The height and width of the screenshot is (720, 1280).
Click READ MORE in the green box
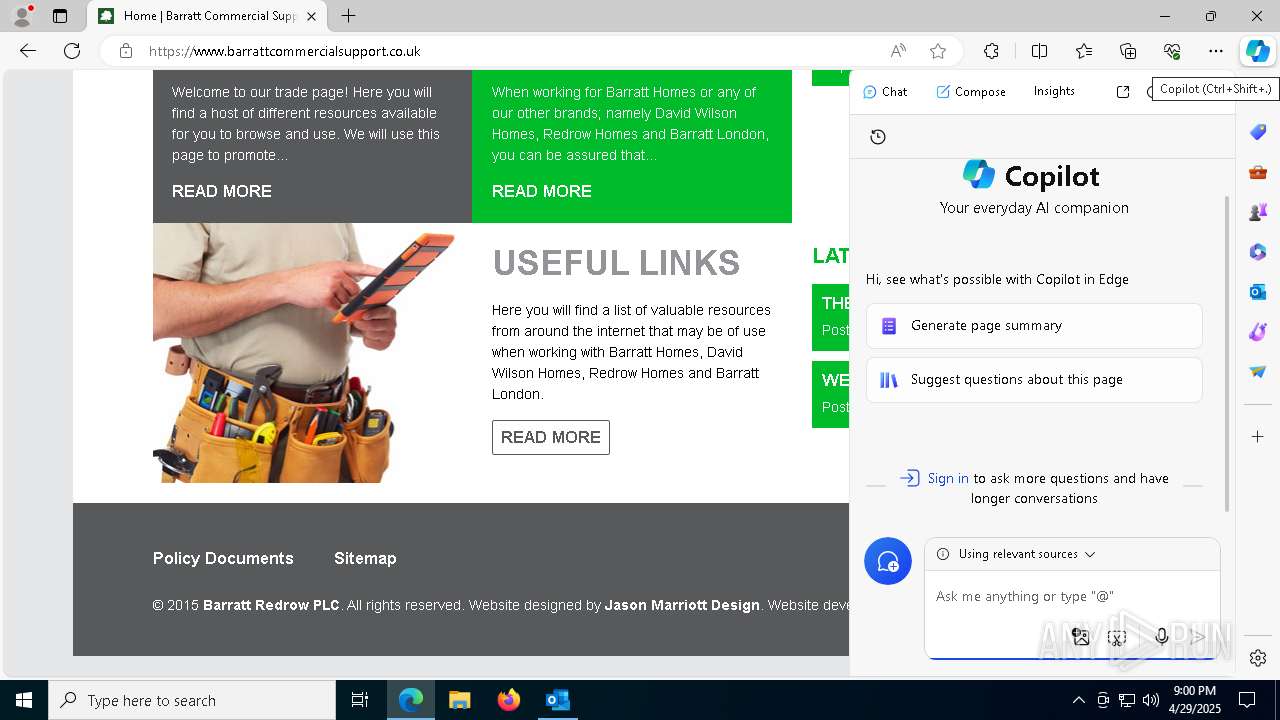(x=542, y=191)
